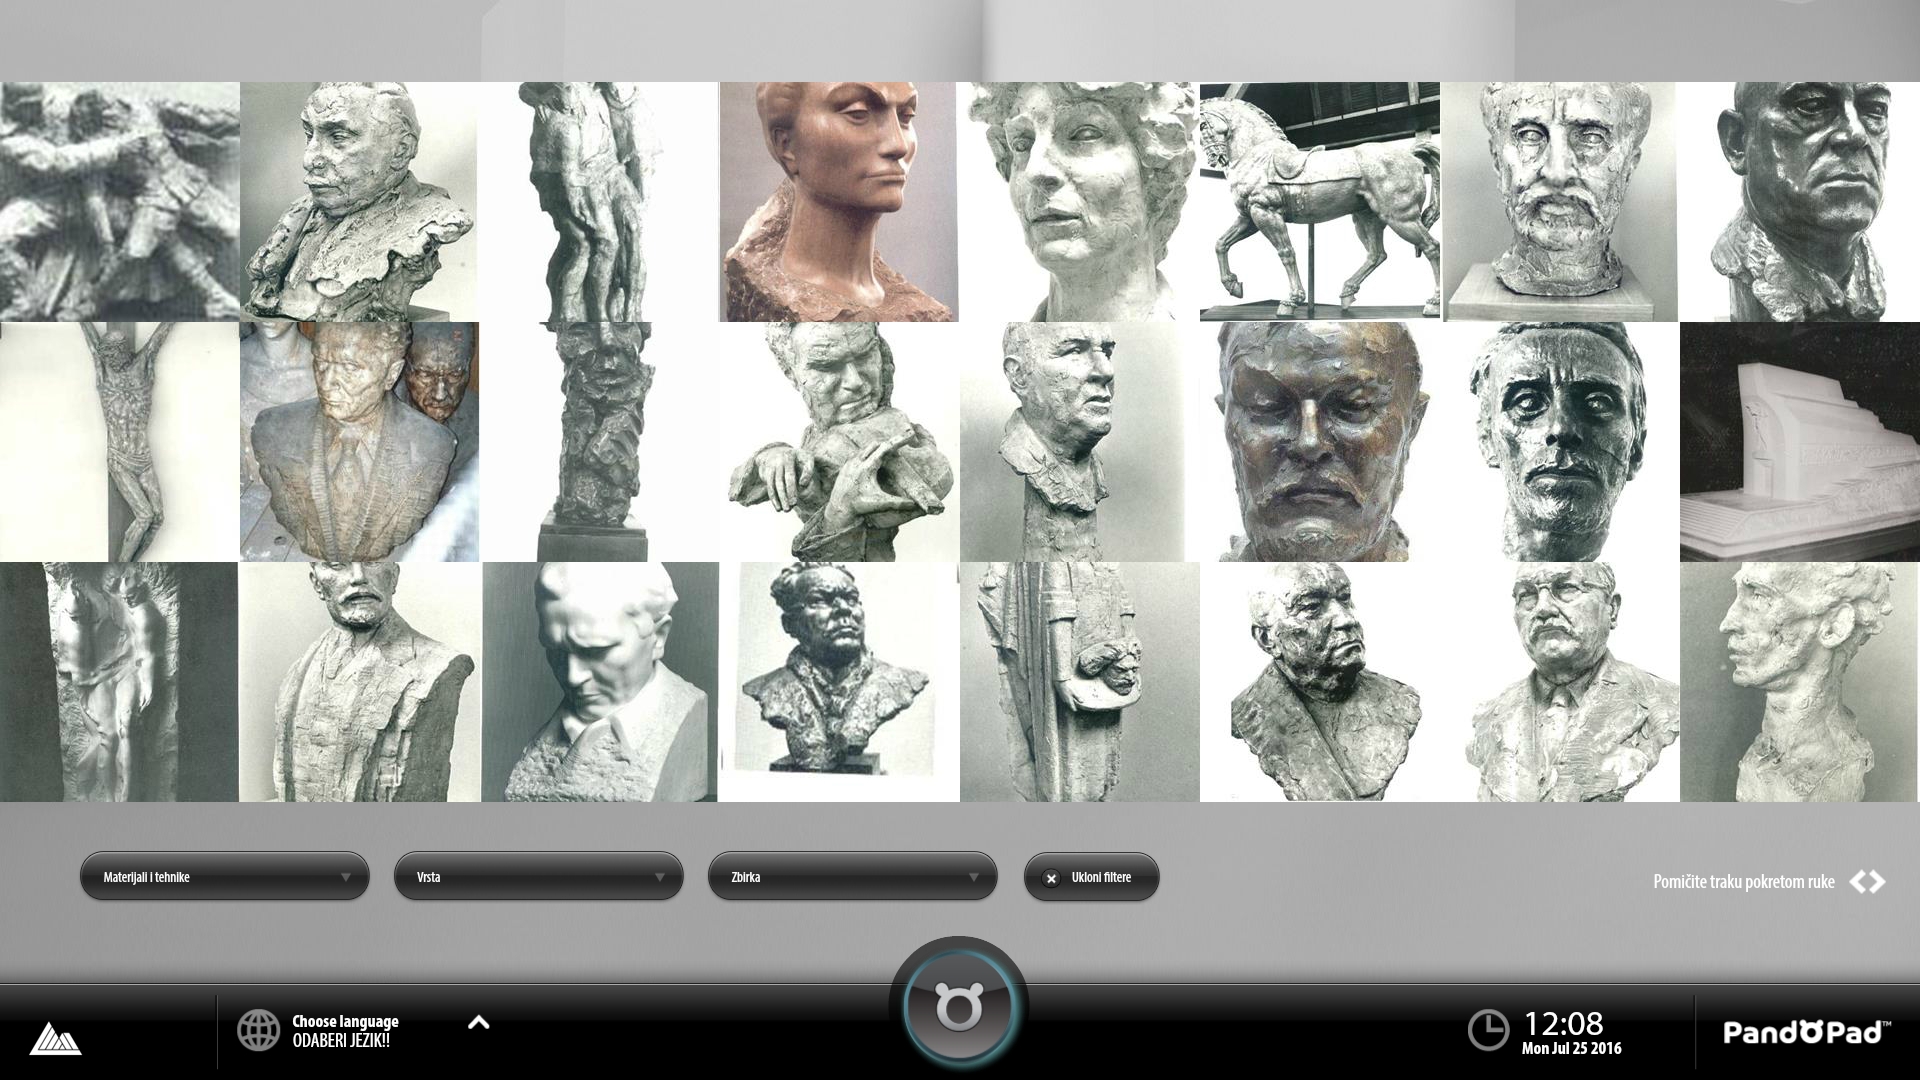Open the profile head with wavy hair thumbnail
The height and width of the screenshot is (1080, 1920).
point(1800,682)
